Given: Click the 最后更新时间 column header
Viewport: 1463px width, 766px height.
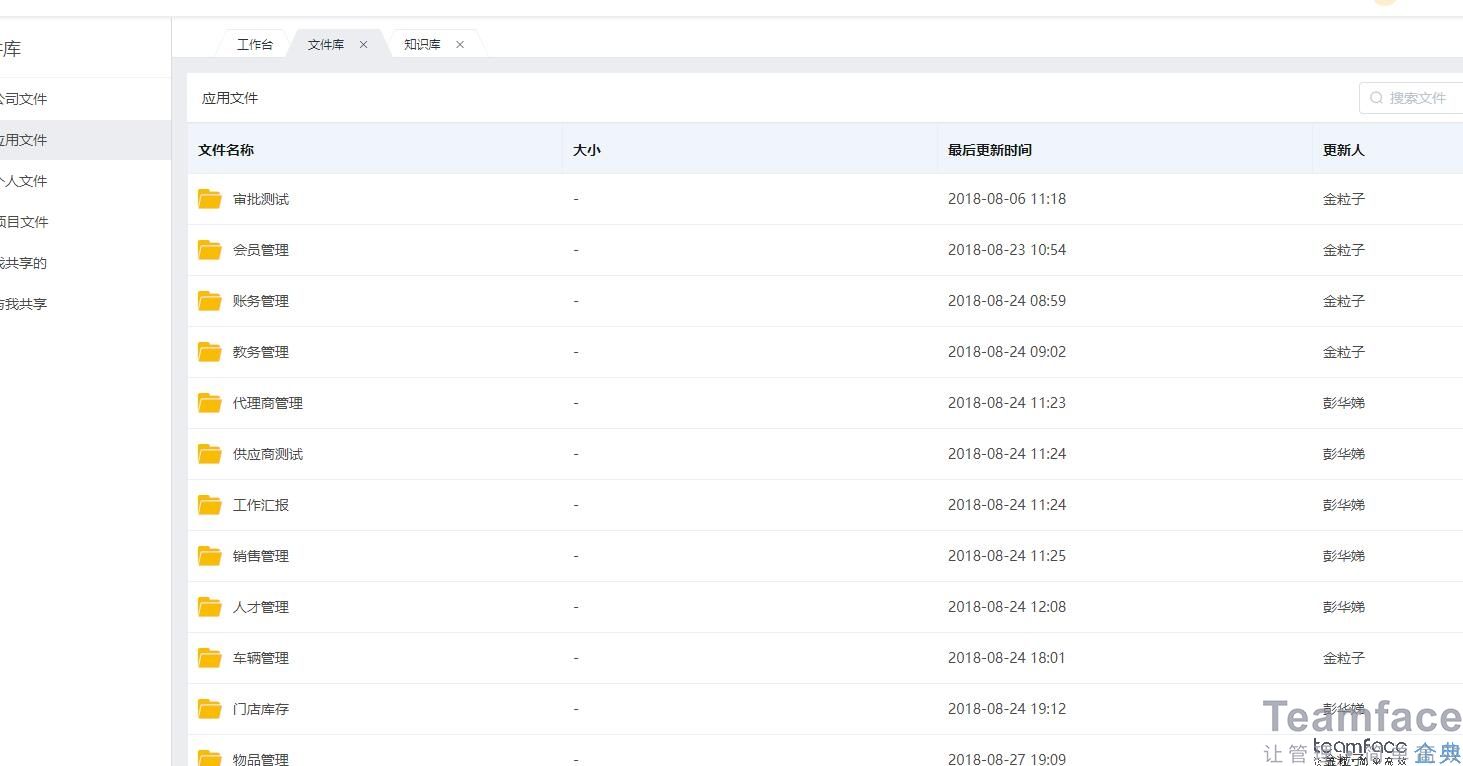Looking at the screenshot, I should tap(990, 150).
